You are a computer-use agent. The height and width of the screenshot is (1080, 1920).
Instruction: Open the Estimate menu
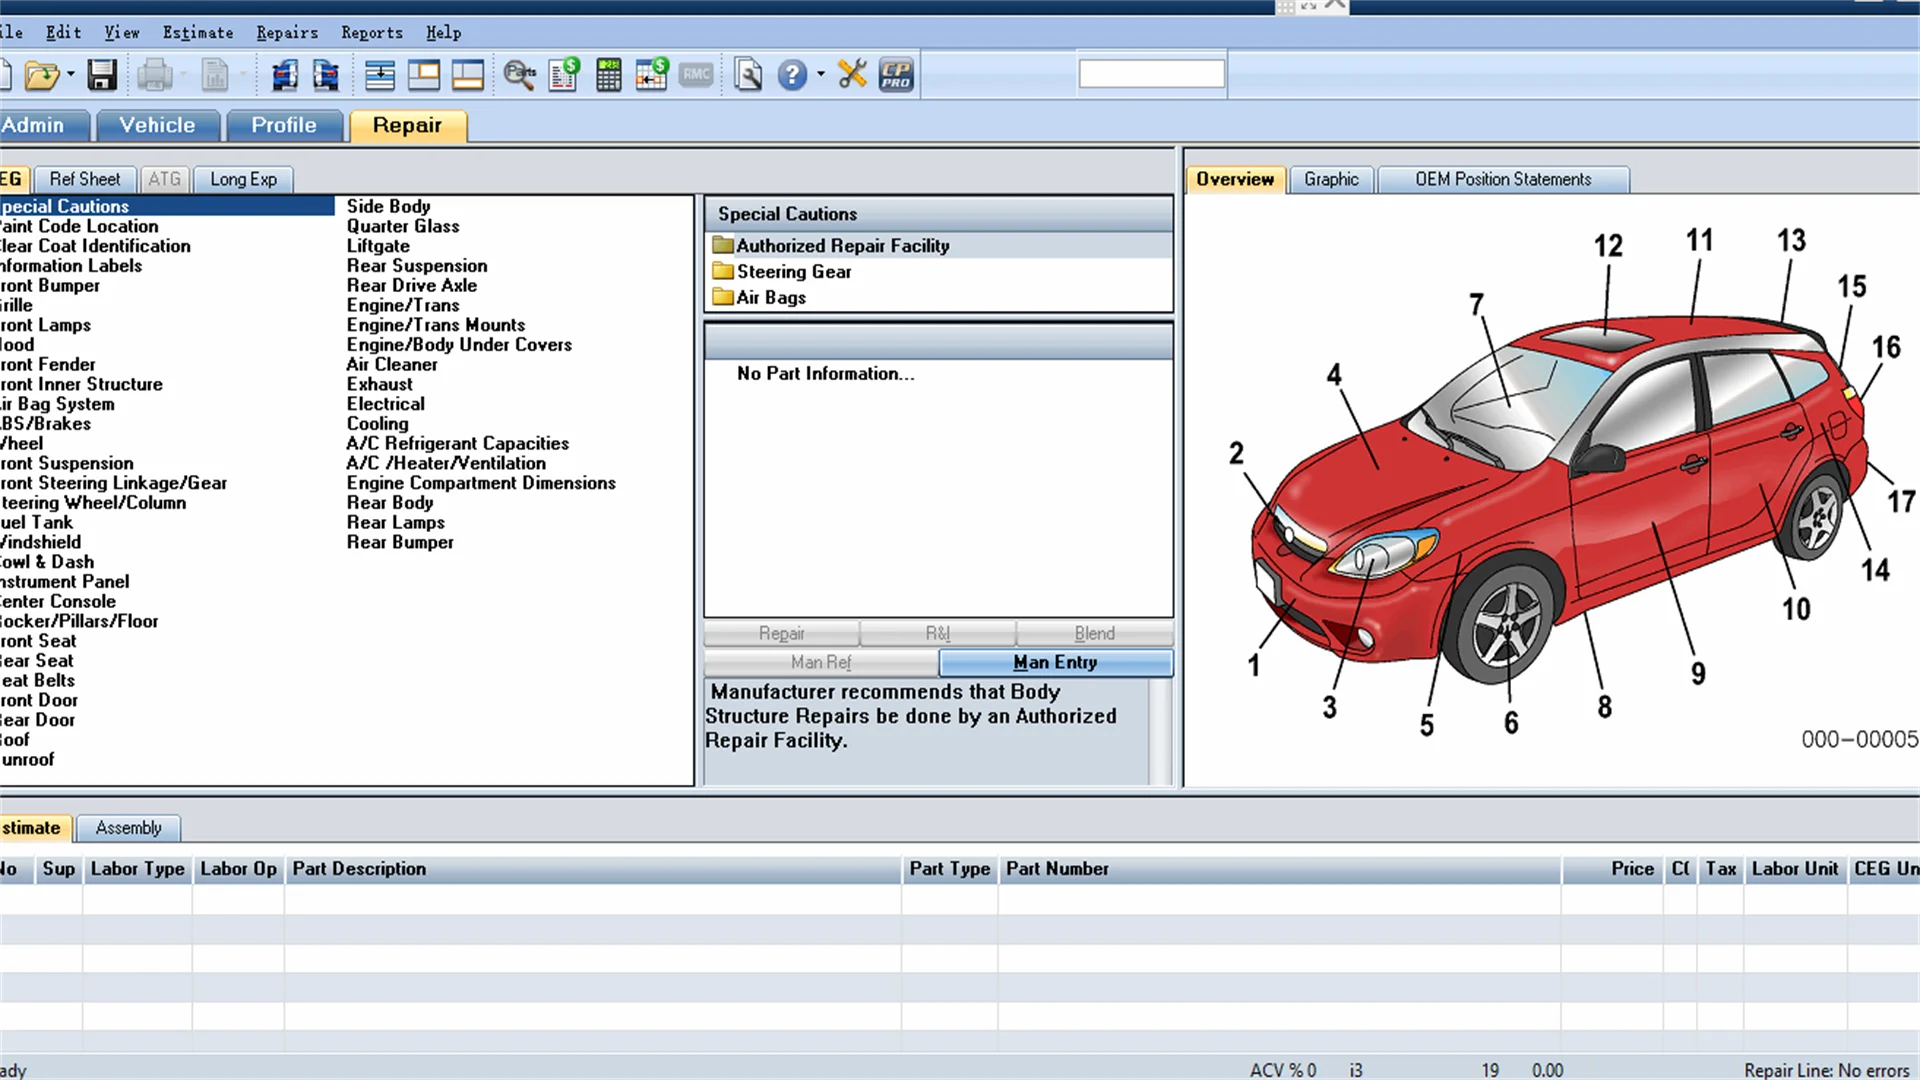[198, 32]
